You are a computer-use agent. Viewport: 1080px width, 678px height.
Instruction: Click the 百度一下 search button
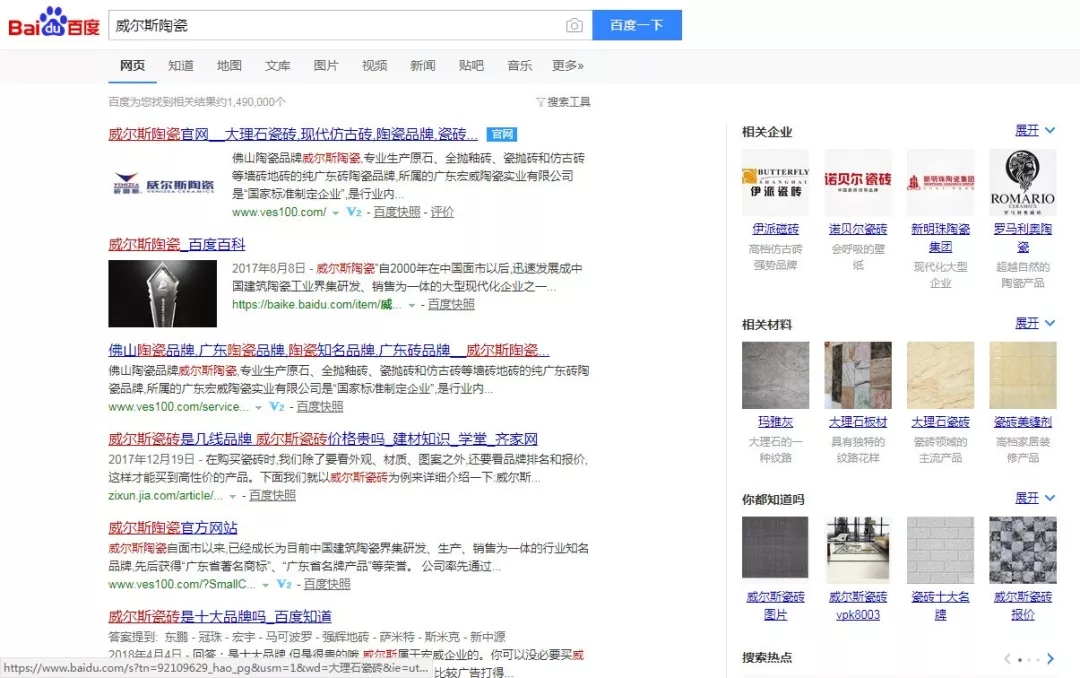tap(637, 25)
